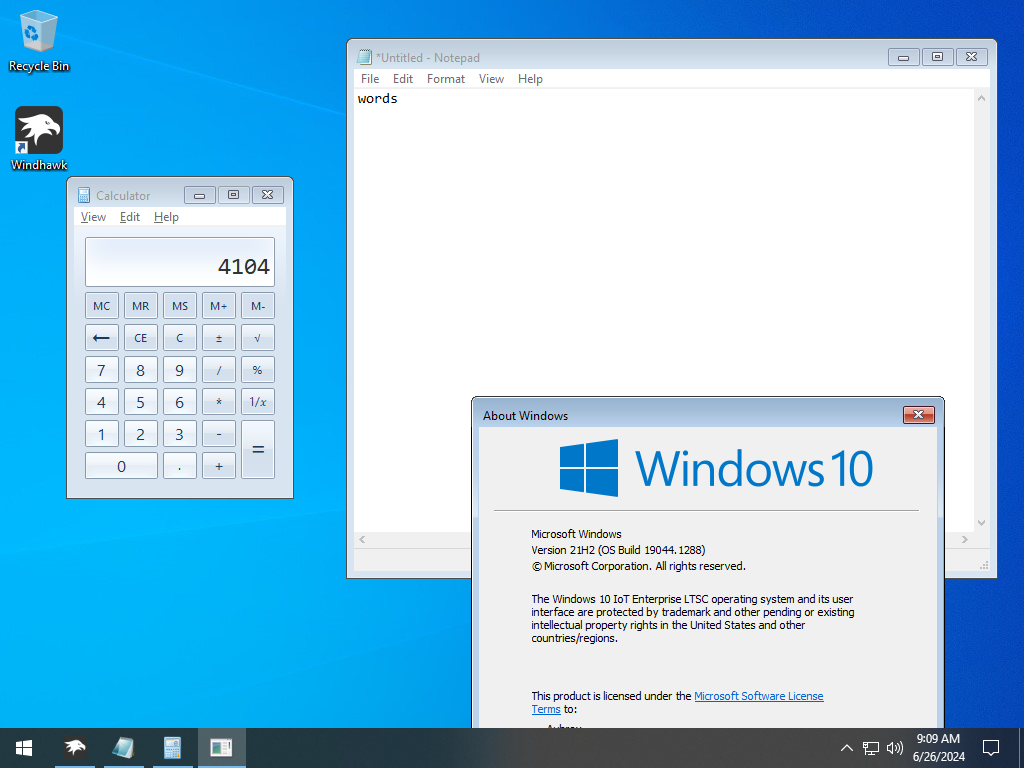Click the Windhawk icon in the taskbar
Screen dimensions: 1024x768
pos(75,747)
